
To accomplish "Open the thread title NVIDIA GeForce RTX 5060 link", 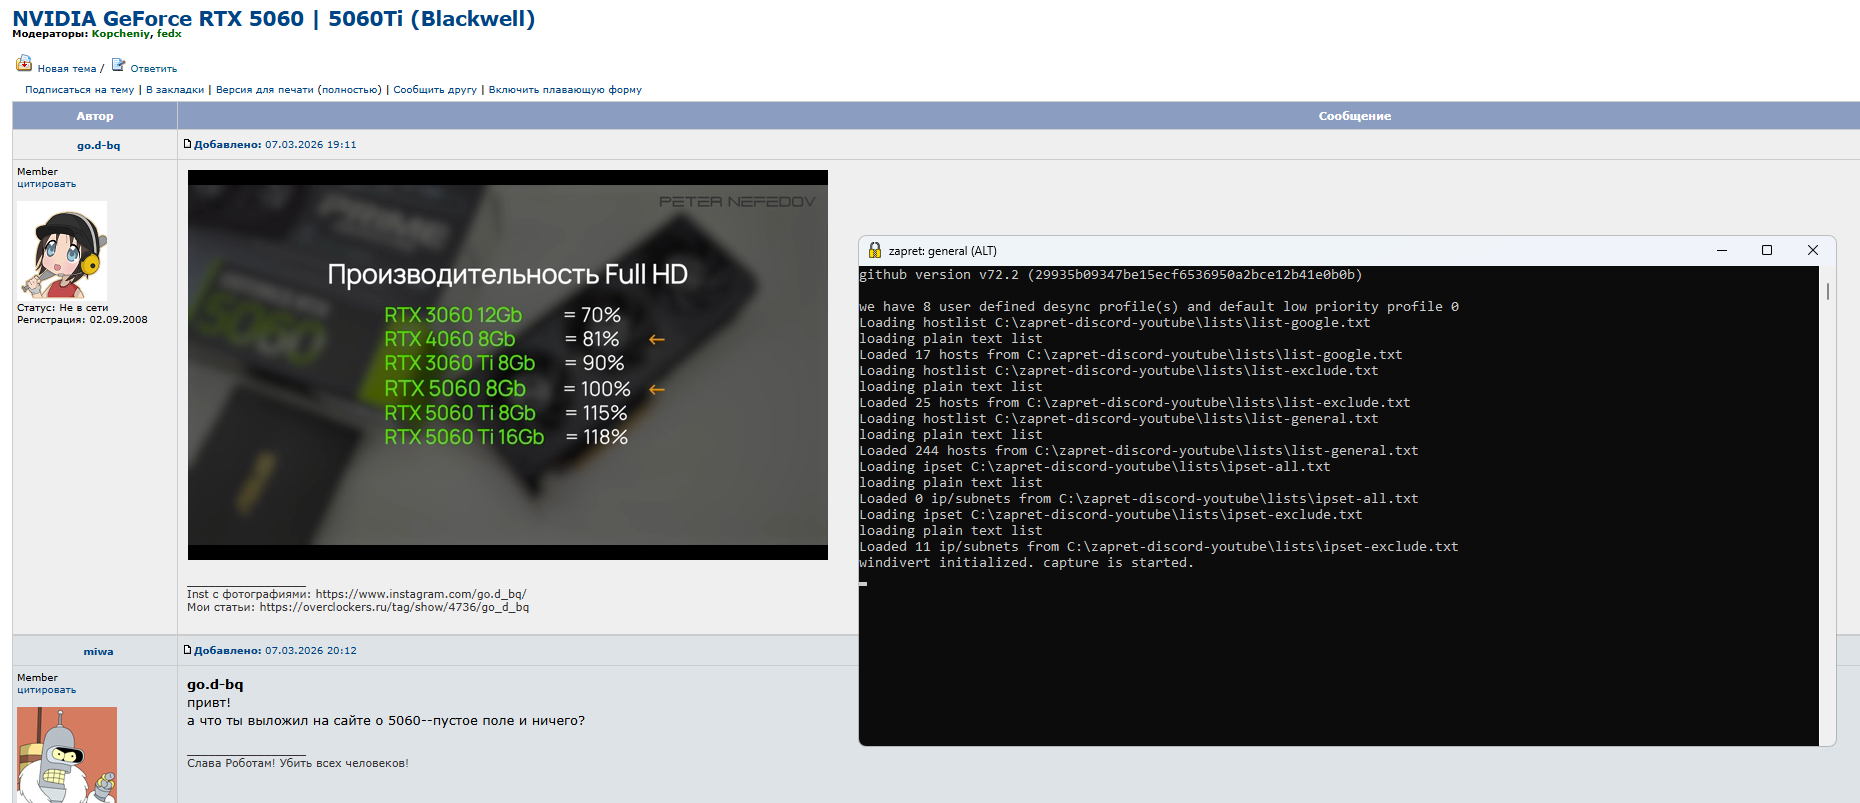I will (273, 18).
